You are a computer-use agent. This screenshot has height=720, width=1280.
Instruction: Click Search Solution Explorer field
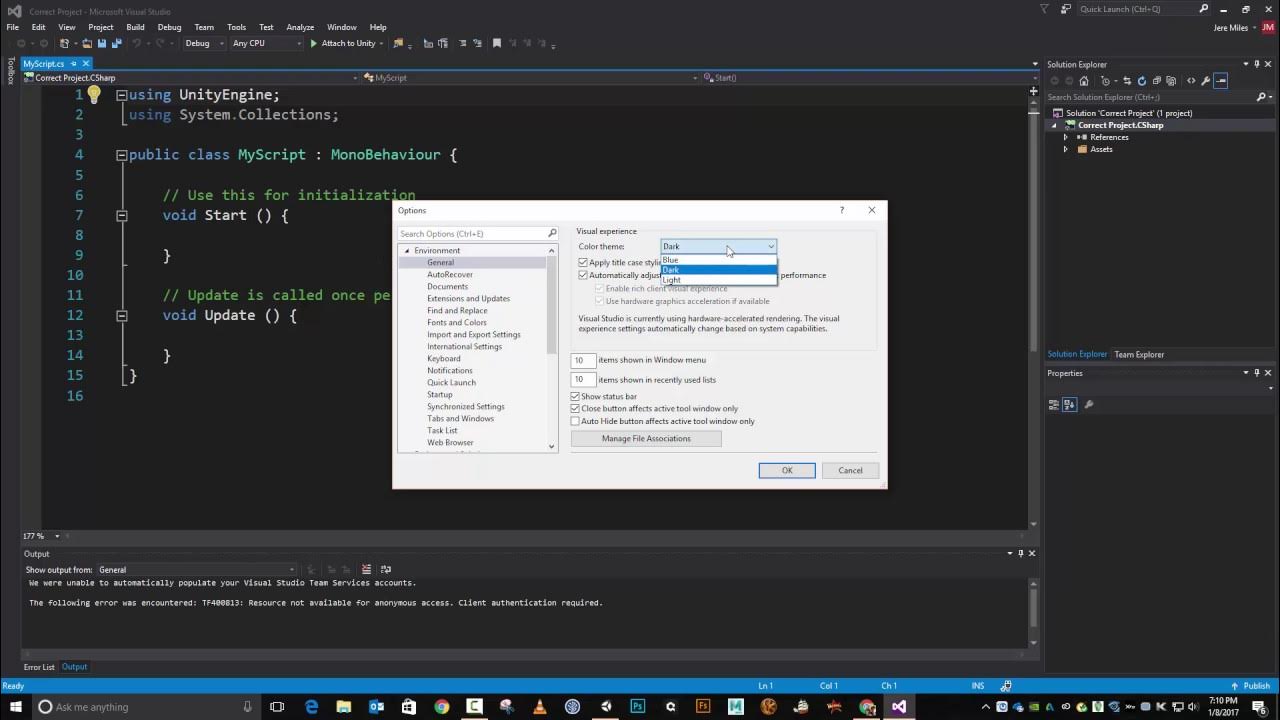click(1159, 97)
